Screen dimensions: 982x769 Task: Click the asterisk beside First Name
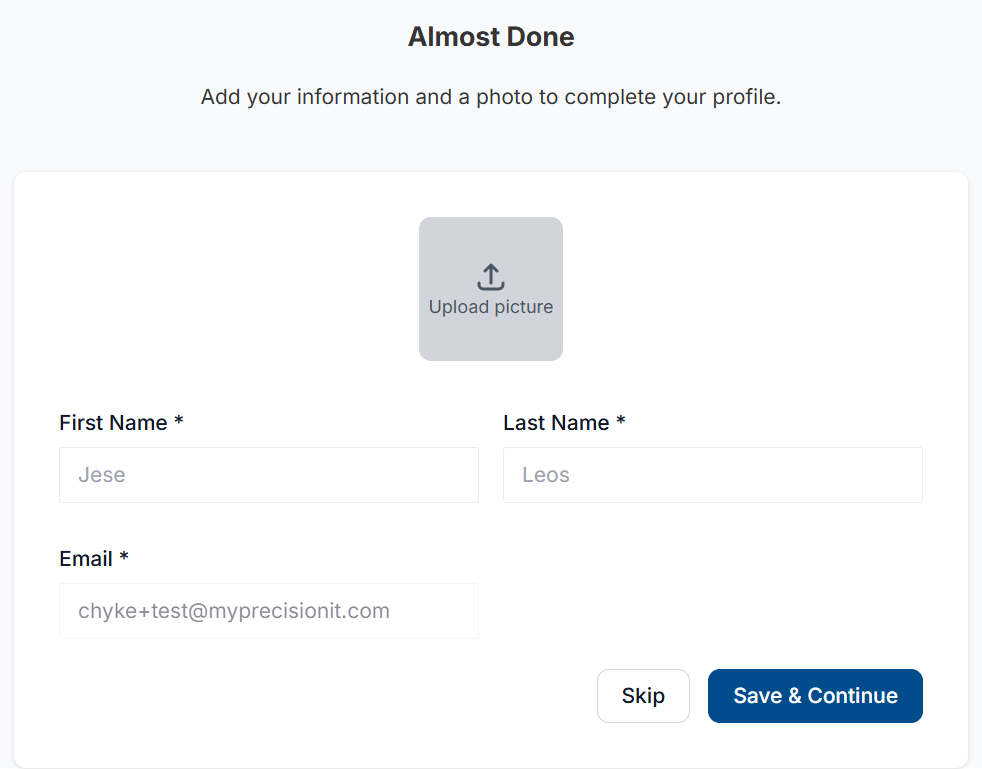click(178, 420)
